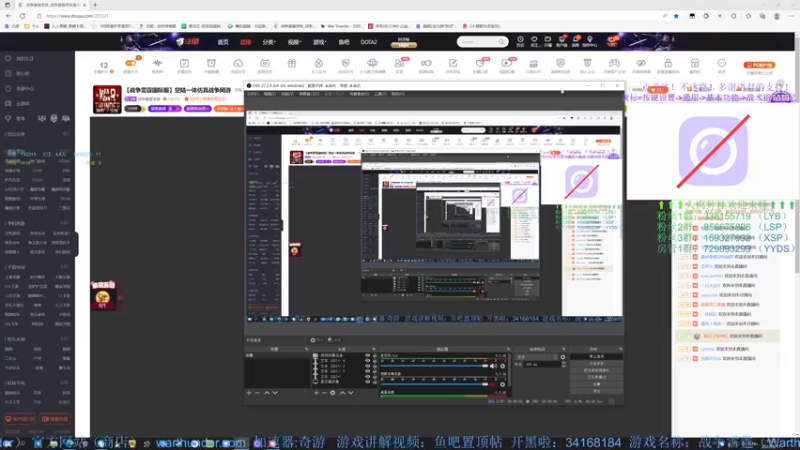The image size is (800, 450).
Task: Click the flame icon in broadcaster toolbar
Action: coord(318,63)
